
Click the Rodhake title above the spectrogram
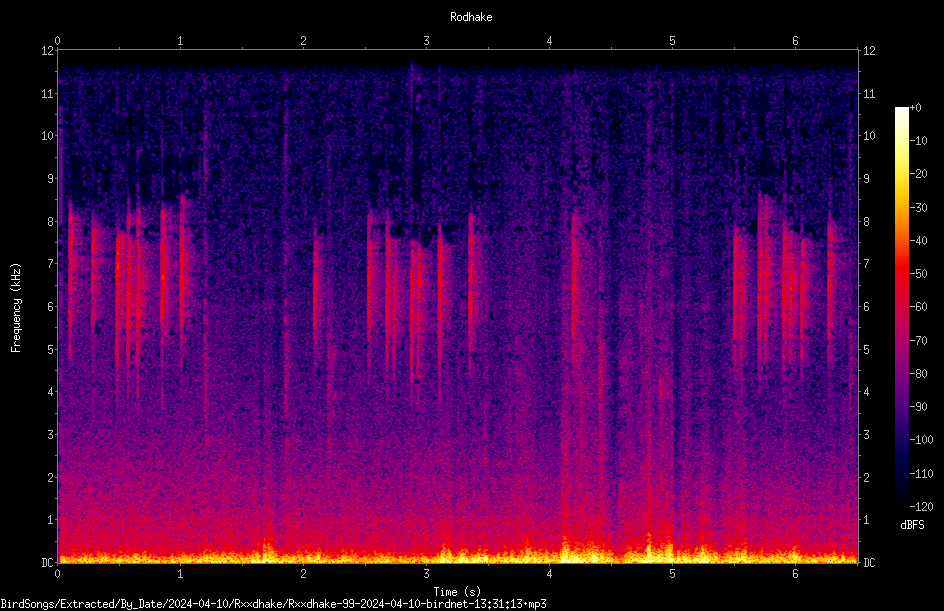point(471,17)
